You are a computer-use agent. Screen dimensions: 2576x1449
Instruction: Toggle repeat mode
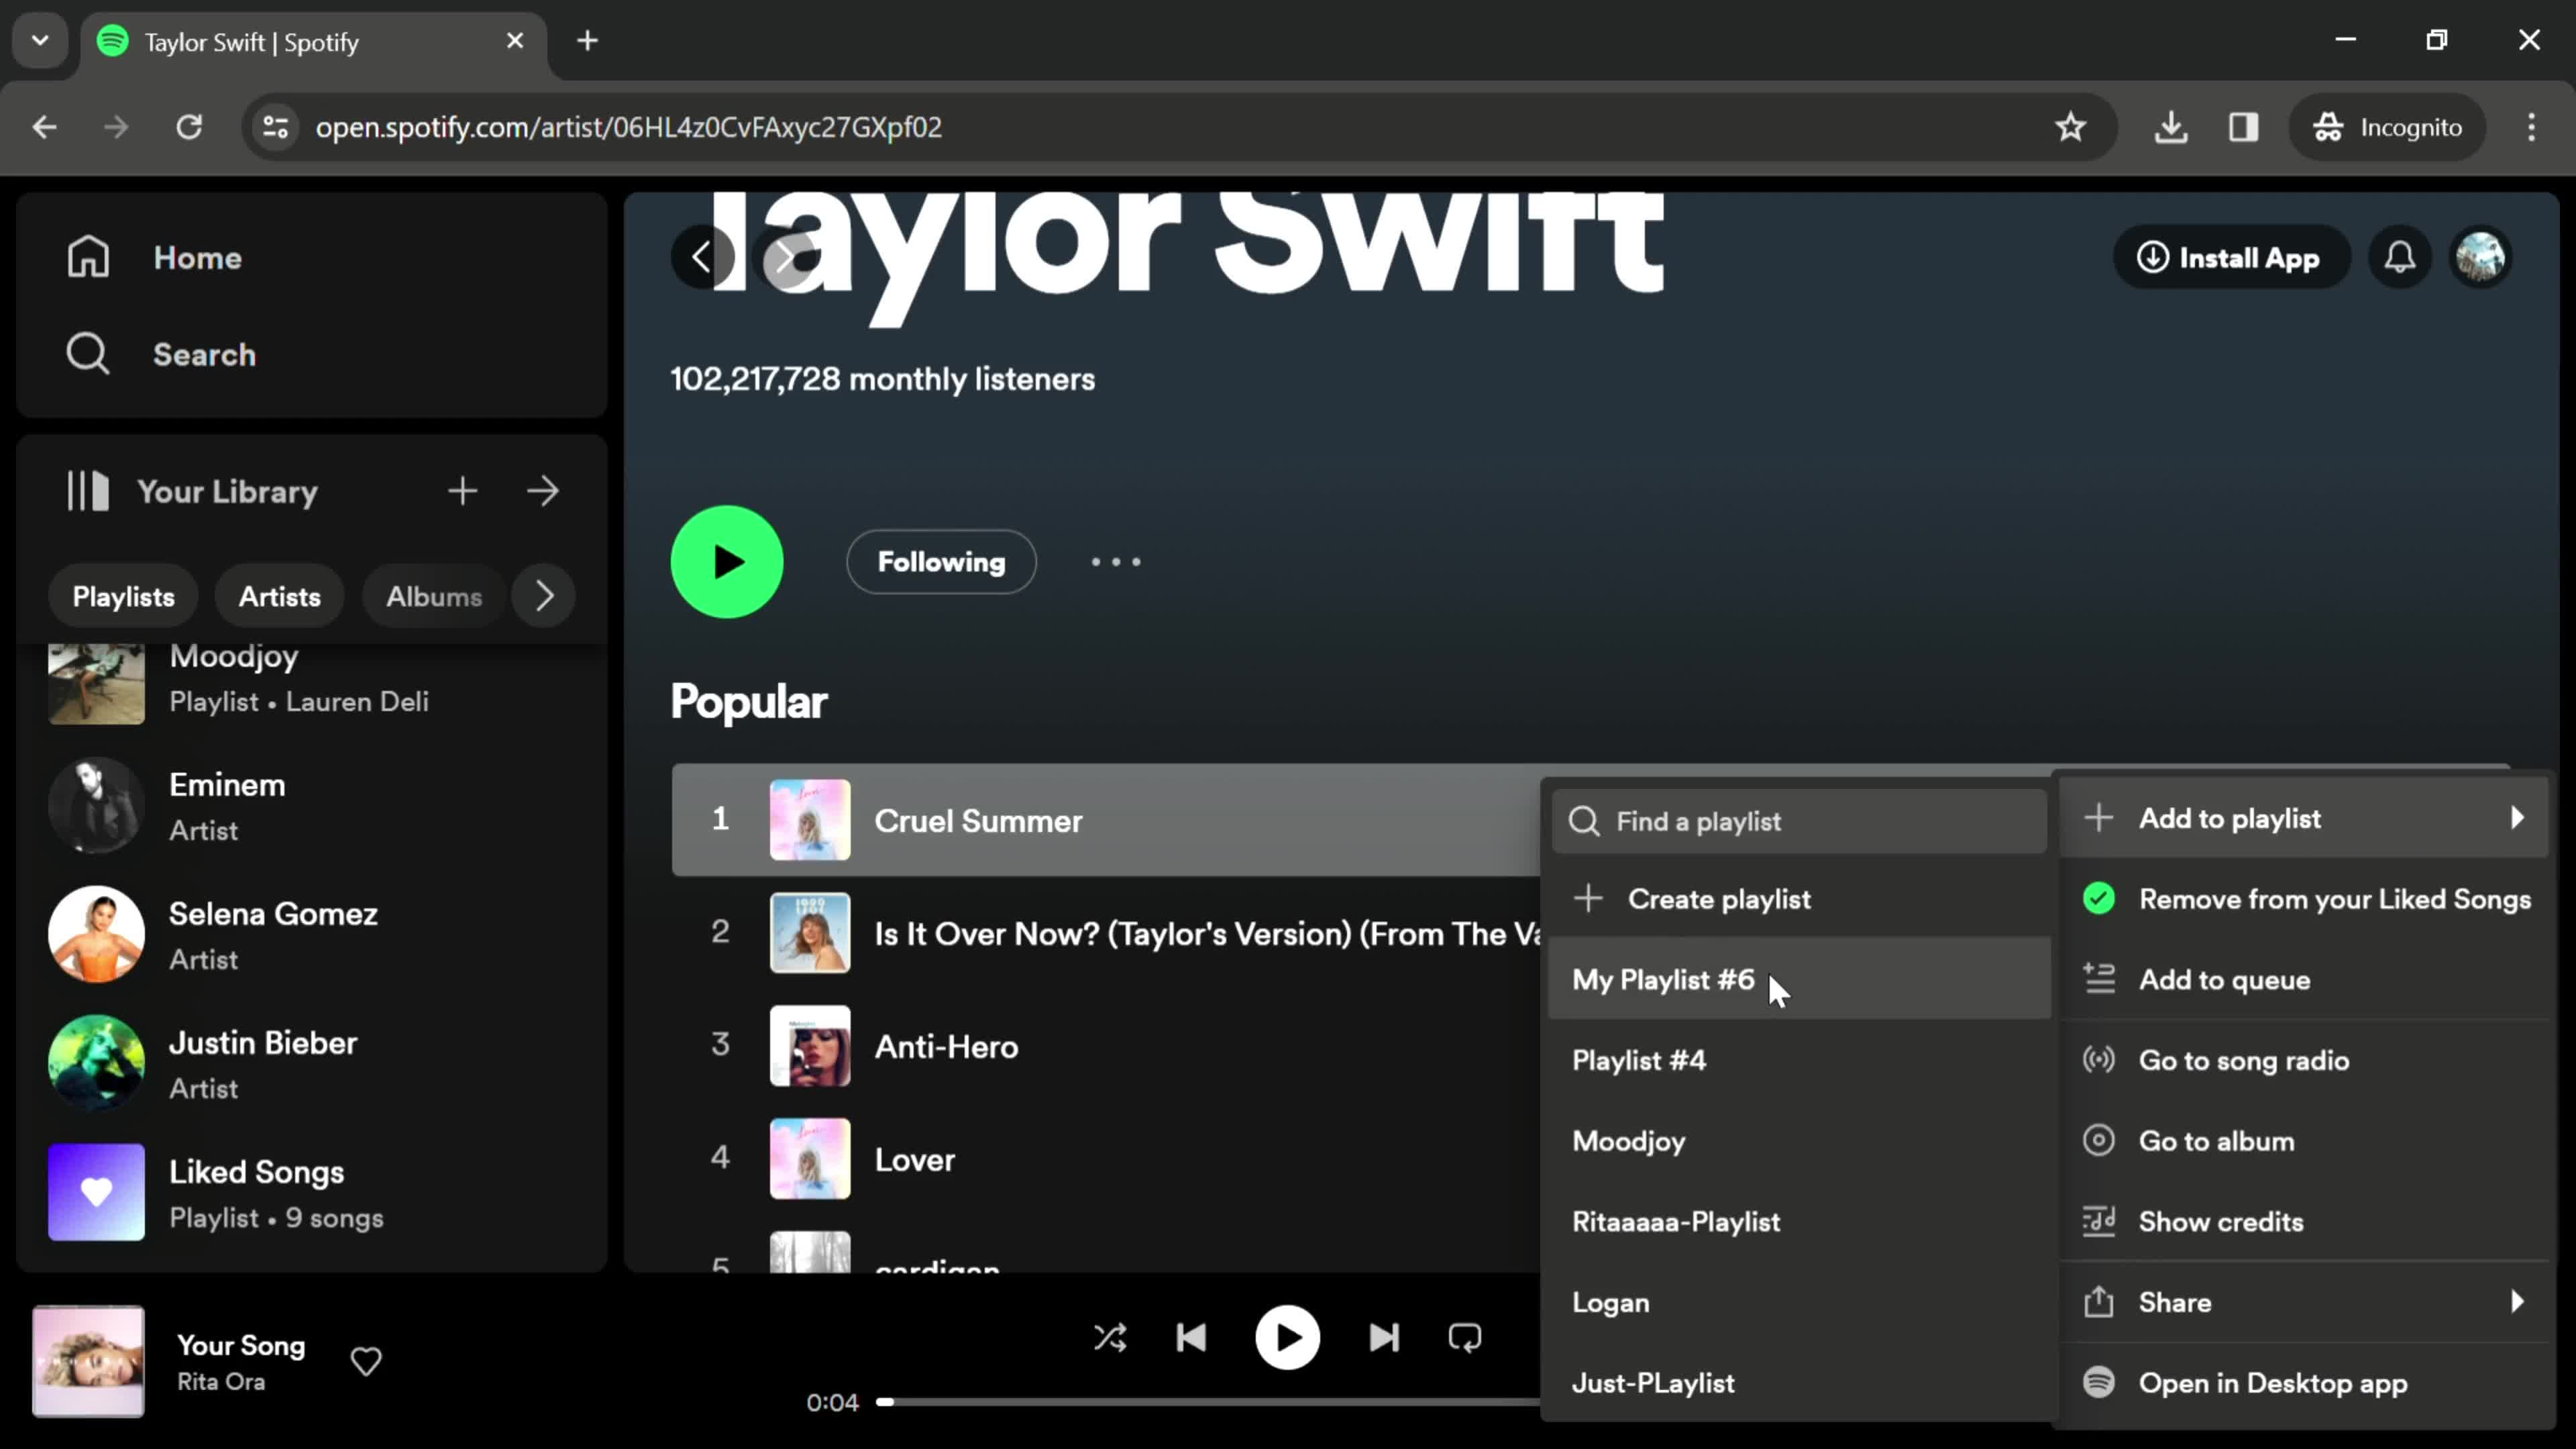[x=1465, y=1338]
